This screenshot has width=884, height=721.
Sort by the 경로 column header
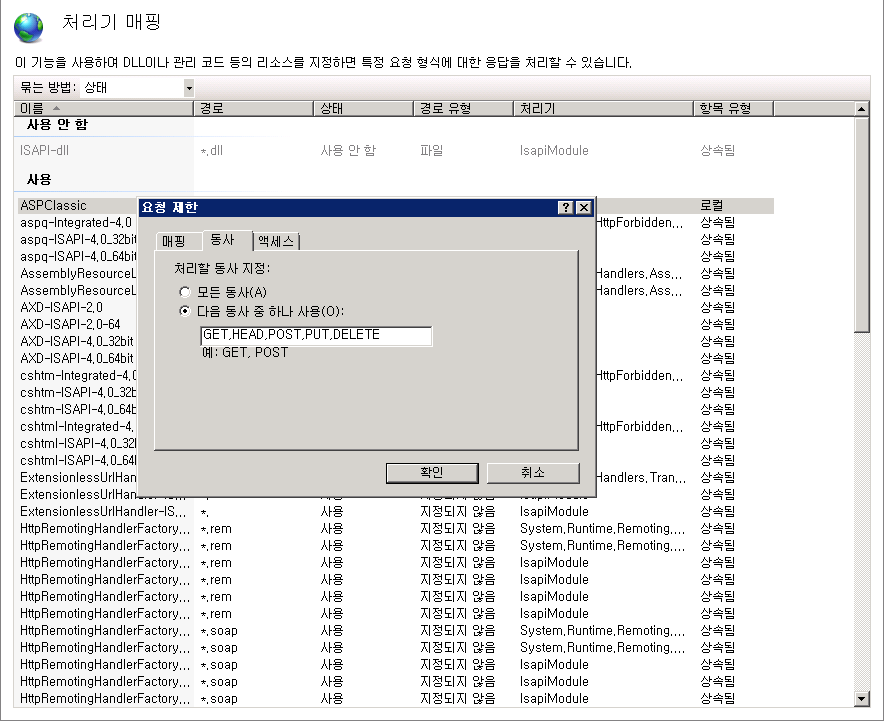254,108
